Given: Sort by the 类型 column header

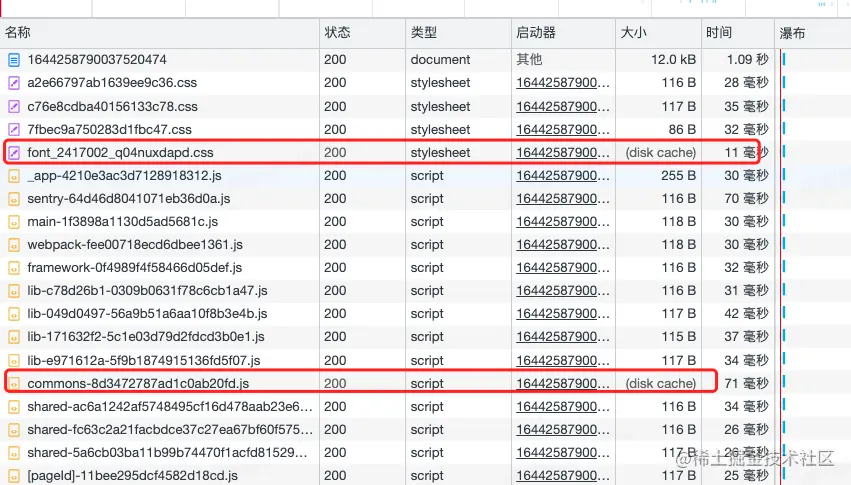Looking at the screenshot, I should point(459,33).
